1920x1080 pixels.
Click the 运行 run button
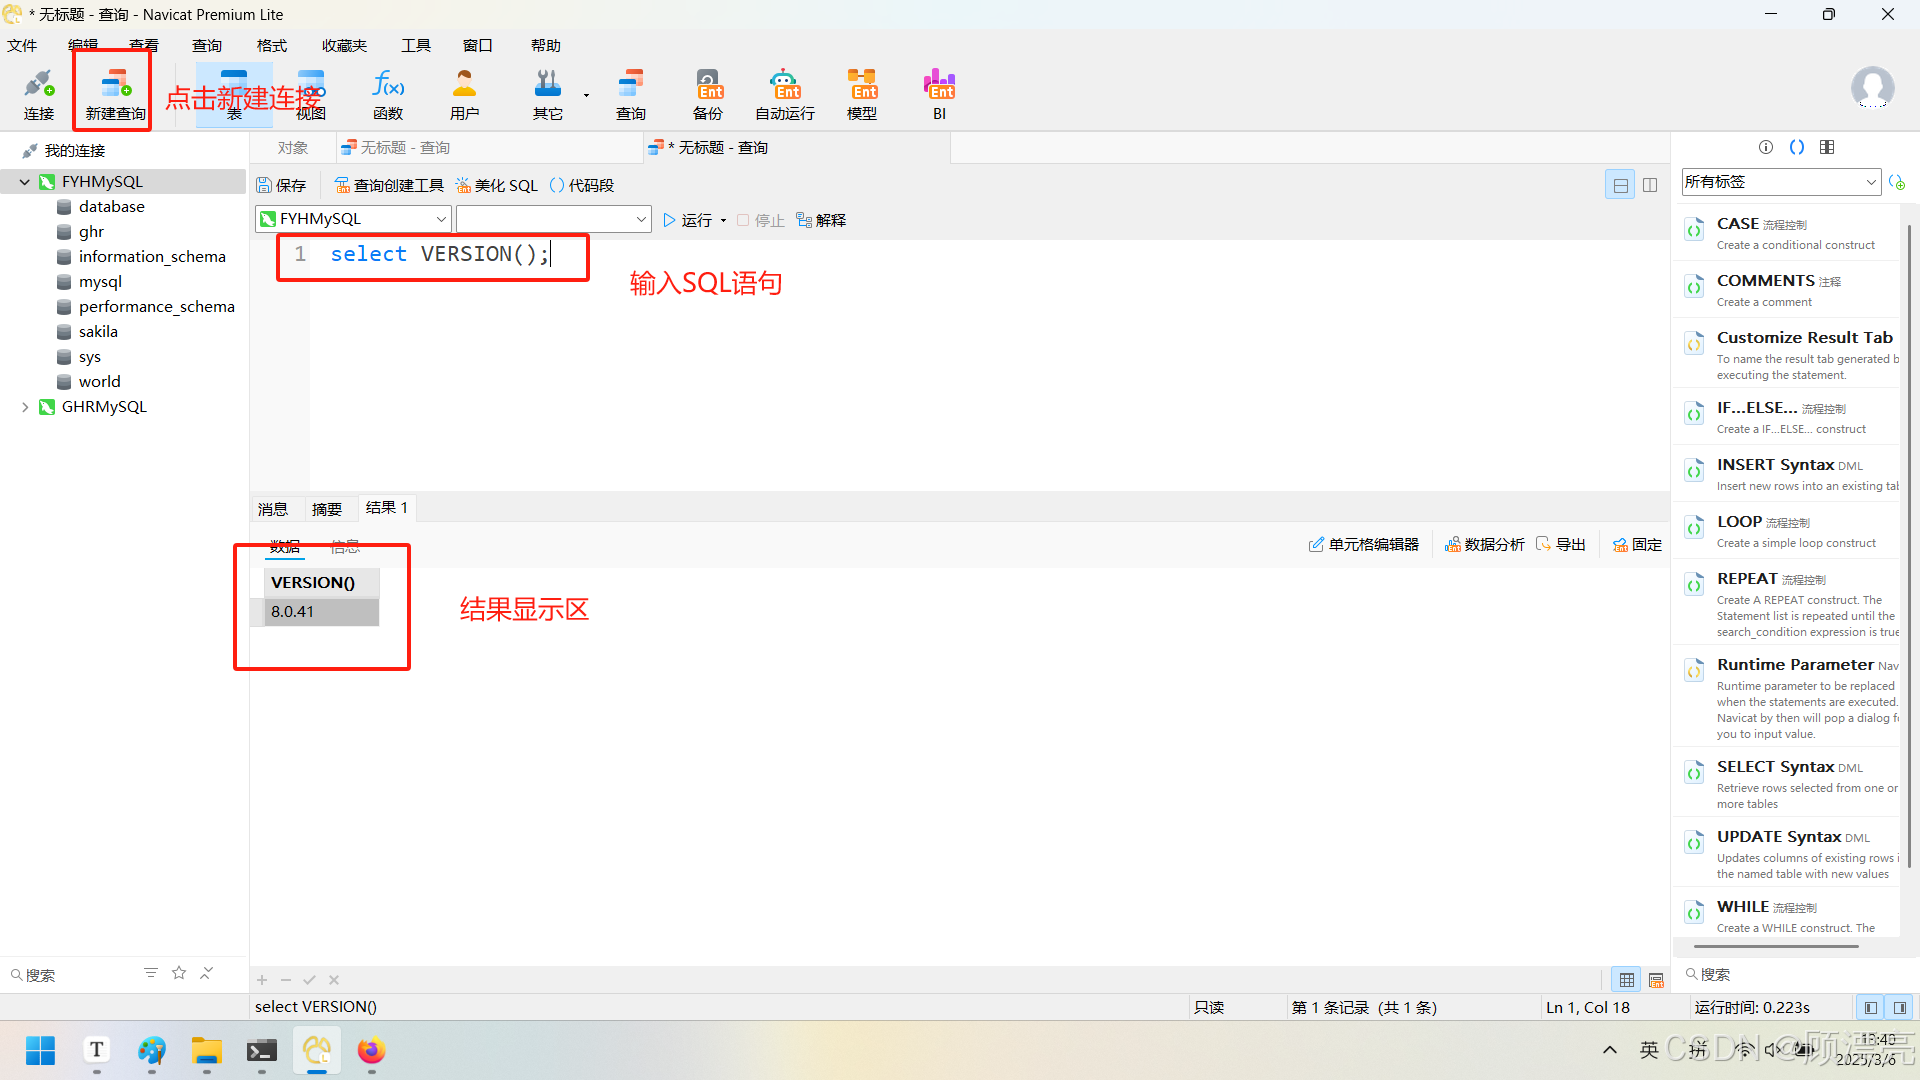pyautogui.click(x=687, y=220)
